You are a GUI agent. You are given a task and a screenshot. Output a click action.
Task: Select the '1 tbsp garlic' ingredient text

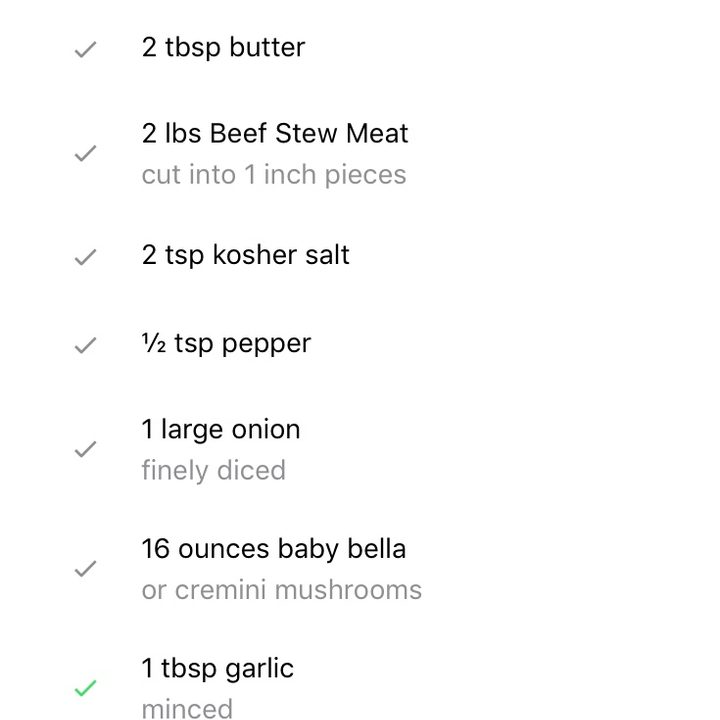pyautogui.click(x=218, y=669)
